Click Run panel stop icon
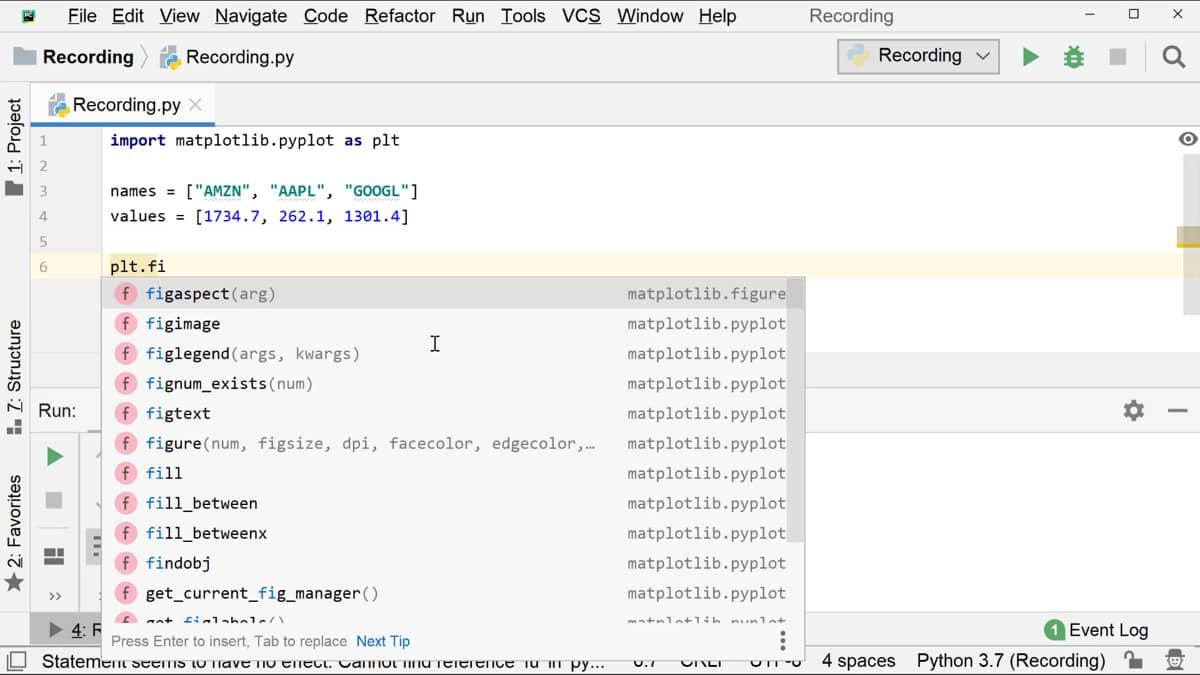Image resolution: width=1200 pixels, height=675 pixels. pyautogui.click(x=55, y=500)
